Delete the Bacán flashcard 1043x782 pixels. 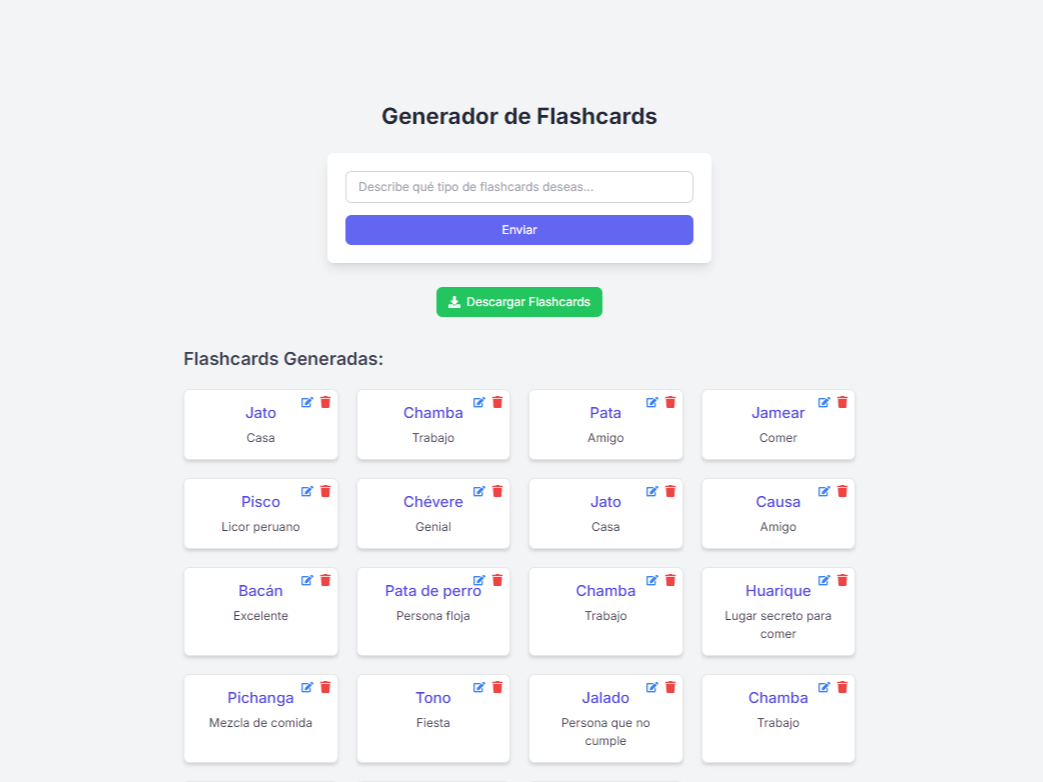point(325,580)
